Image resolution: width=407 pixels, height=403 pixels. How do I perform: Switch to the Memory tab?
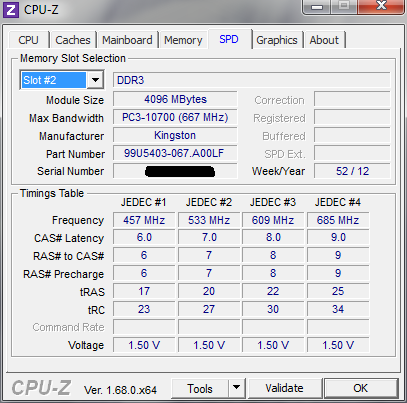(183, 40)
